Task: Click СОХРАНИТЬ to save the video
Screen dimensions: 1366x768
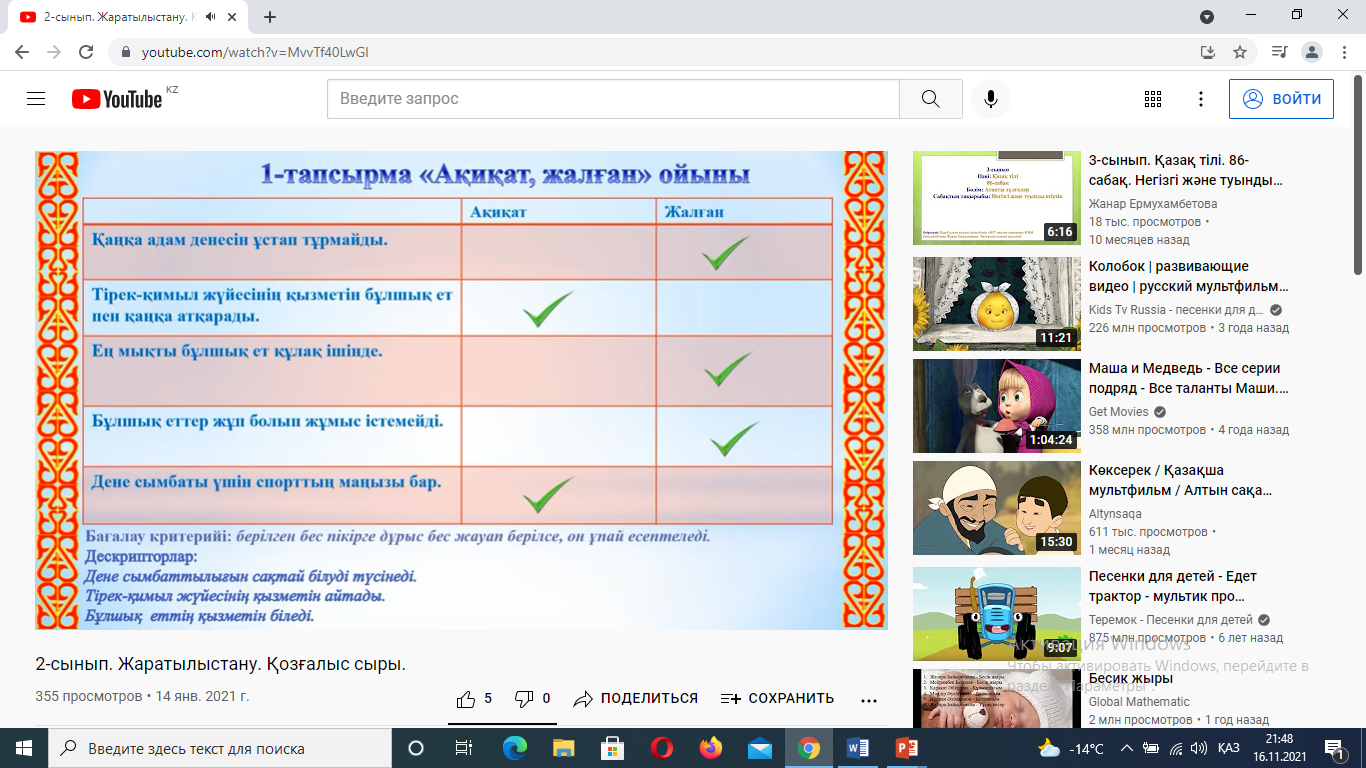Action: pyautogui.click(x=777, y=699)
